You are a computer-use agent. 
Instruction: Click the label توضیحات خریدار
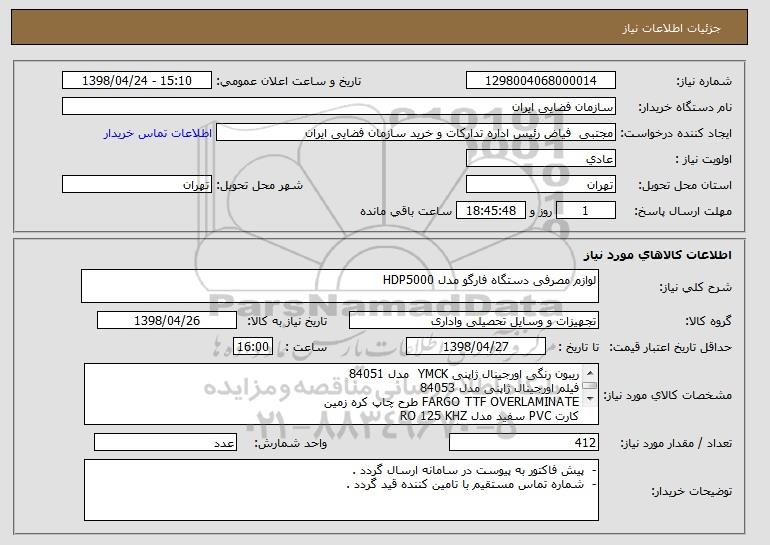pos(691,491)
